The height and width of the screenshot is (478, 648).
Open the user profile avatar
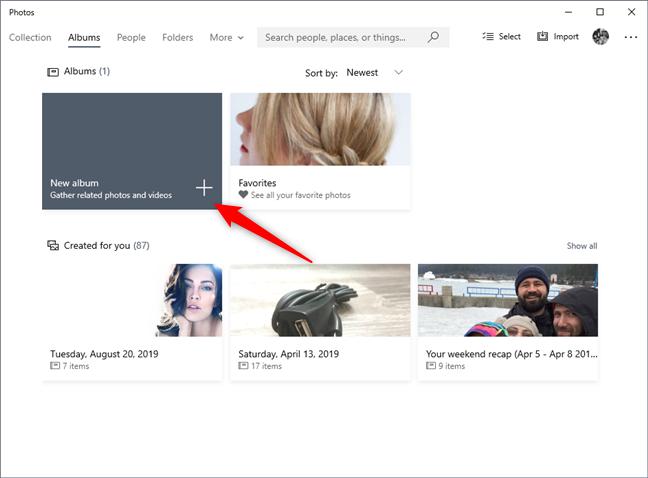tap(600, 37)
